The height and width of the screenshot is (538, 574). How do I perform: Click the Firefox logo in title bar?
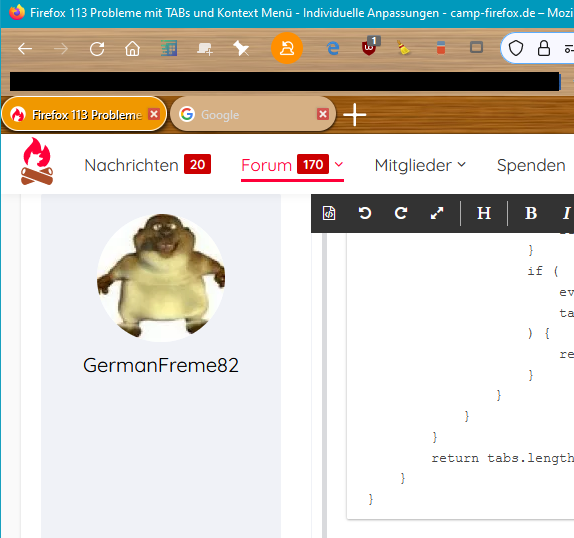tap(17, 12)
